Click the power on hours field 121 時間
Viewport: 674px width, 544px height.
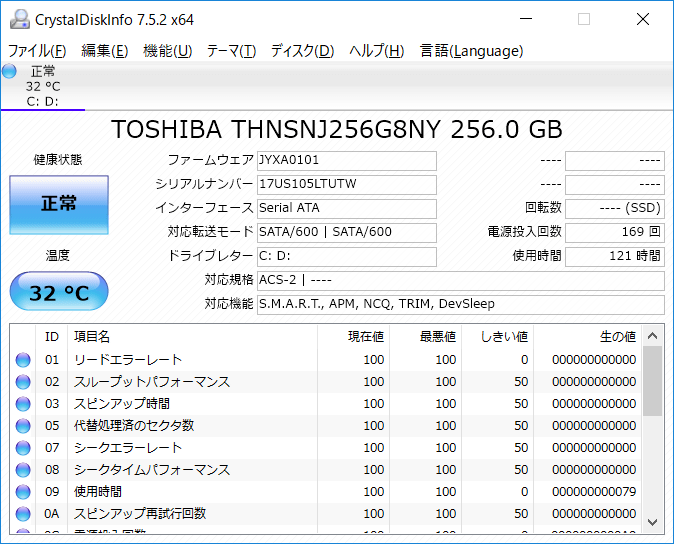(615, 257)
